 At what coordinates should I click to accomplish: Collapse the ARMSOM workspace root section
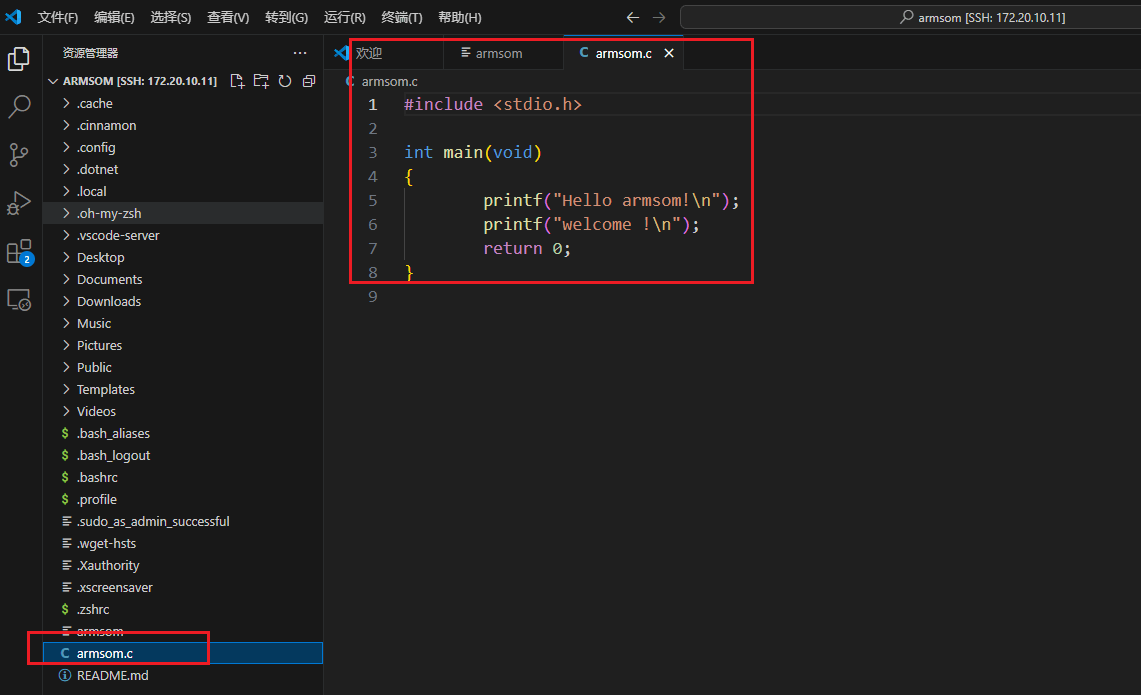point(54,81)
